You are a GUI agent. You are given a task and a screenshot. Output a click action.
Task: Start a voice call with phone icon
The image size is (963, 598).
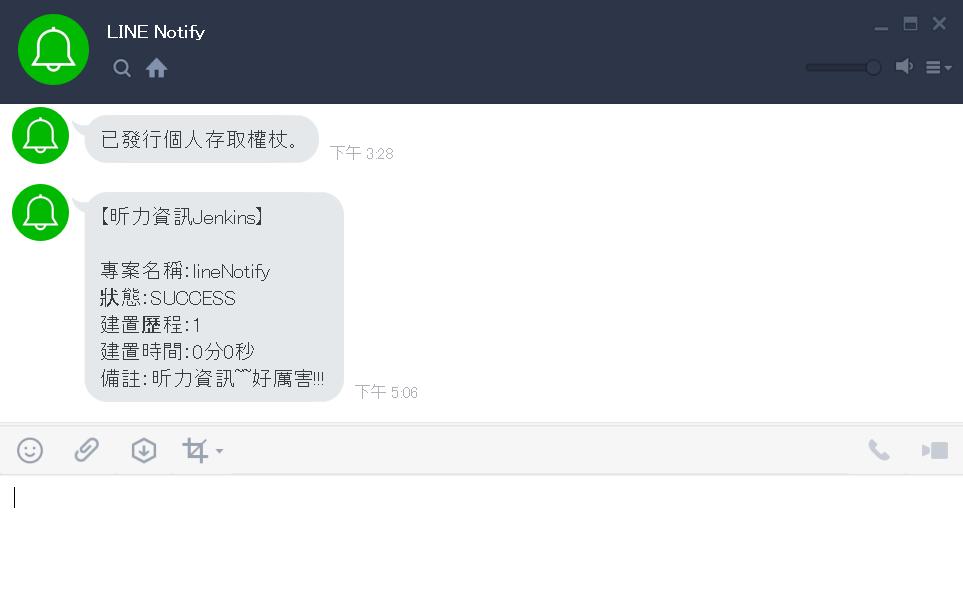tap(879, 450)
